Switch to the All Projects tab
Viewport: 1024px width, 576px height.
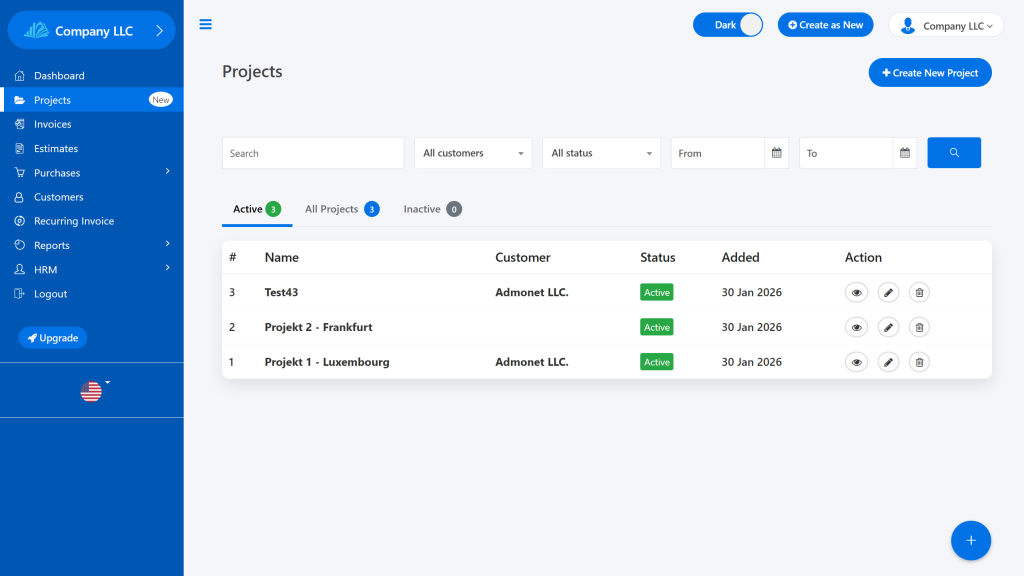click(340, 209)
